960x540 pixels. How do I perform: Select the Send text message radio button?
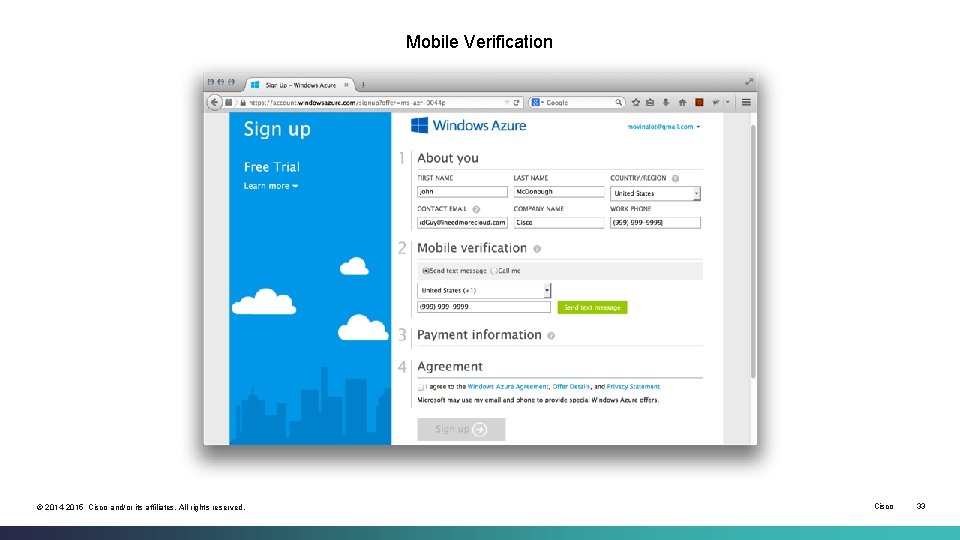[x=426, y=271]
